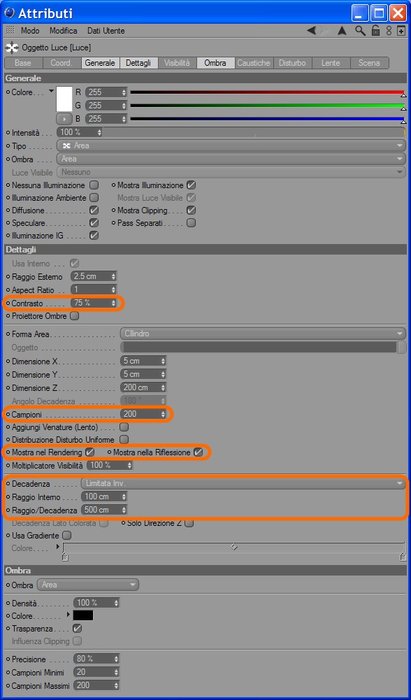
Task: Enable Illuminazione Ambiente checkbox
Action: (94, 197)
